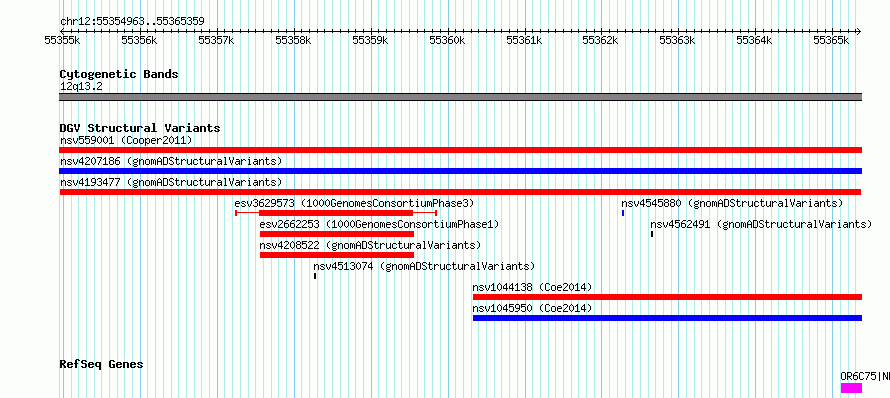This screenshot has width=890, height=398.
Task: Click the 12q13.2 cytogenetic band bar
Action: [460, 97]
